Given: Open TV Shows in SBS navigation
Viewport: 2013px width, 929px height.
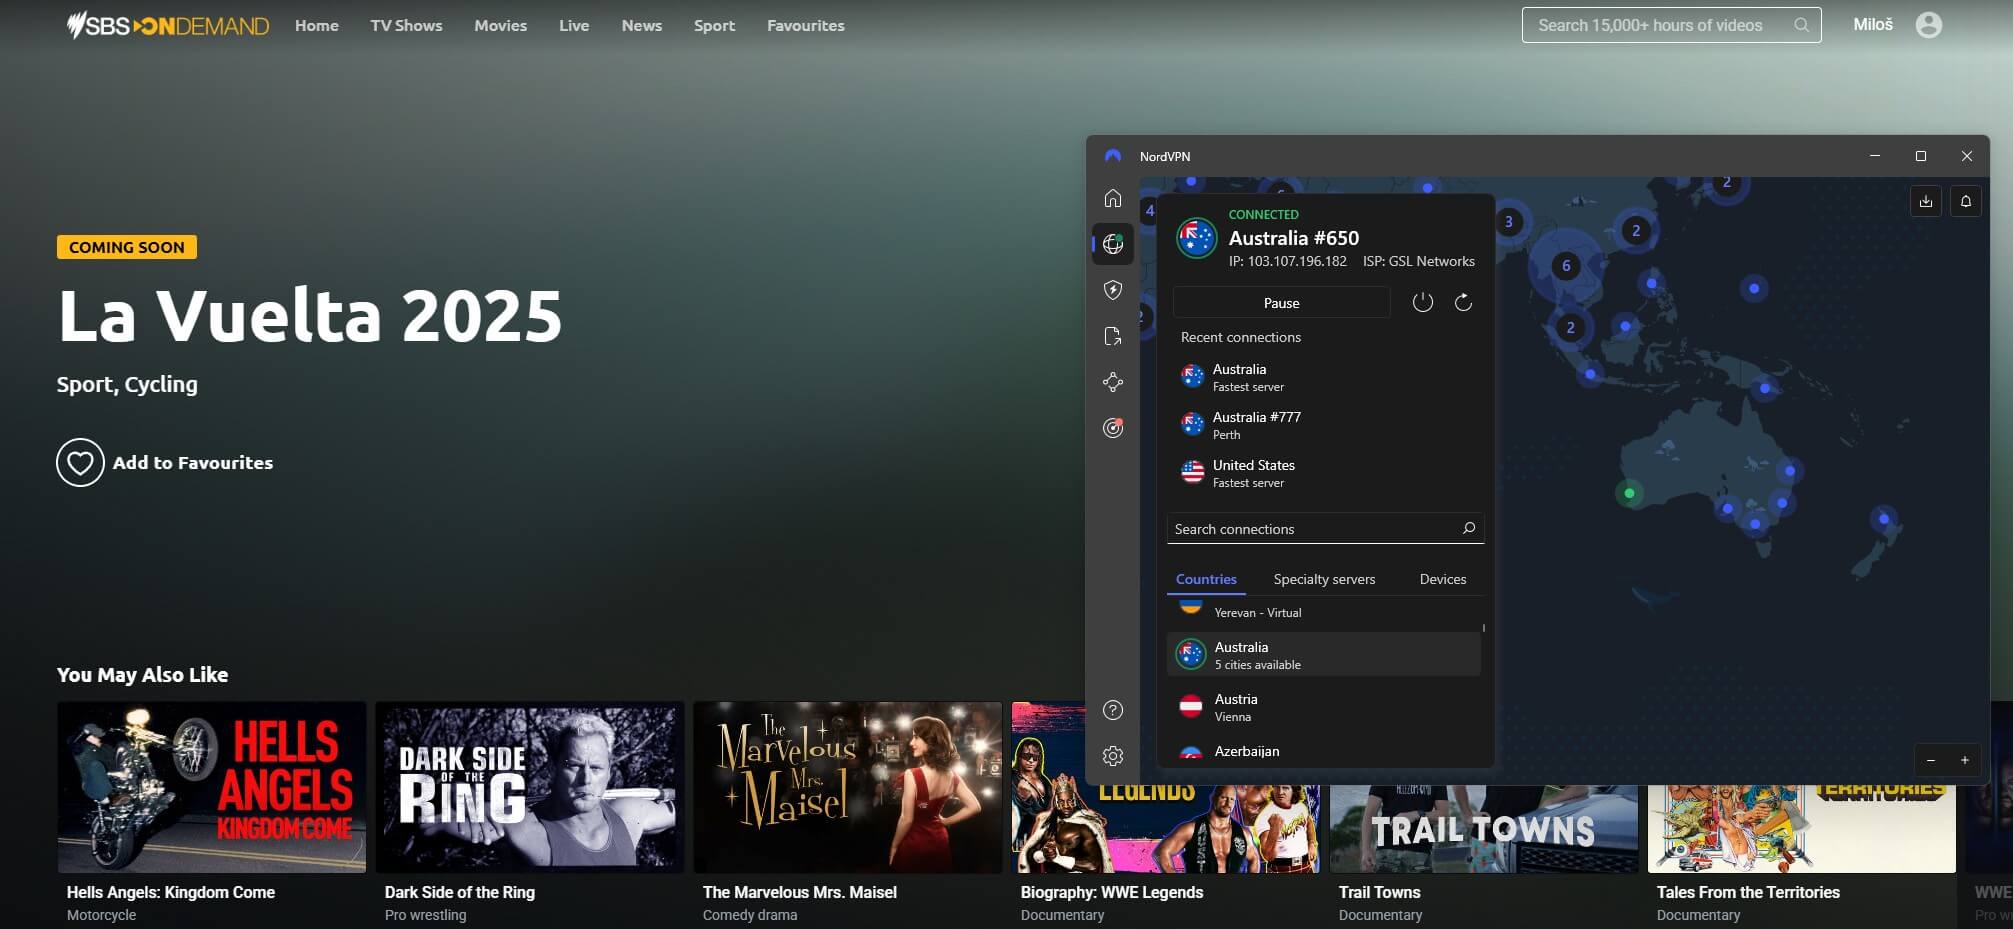Looking at the screenshot, I should pyautogui.click(x=406, y=25).
